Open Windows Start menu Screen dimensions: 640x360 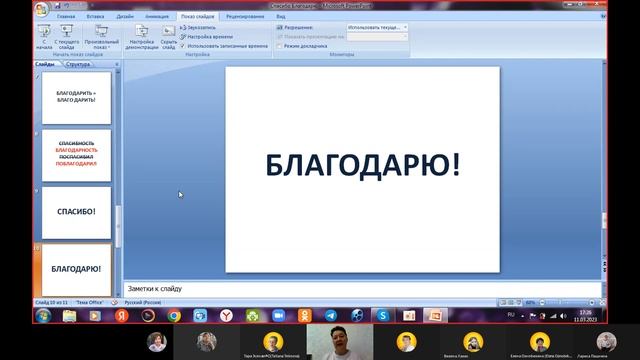43,316
